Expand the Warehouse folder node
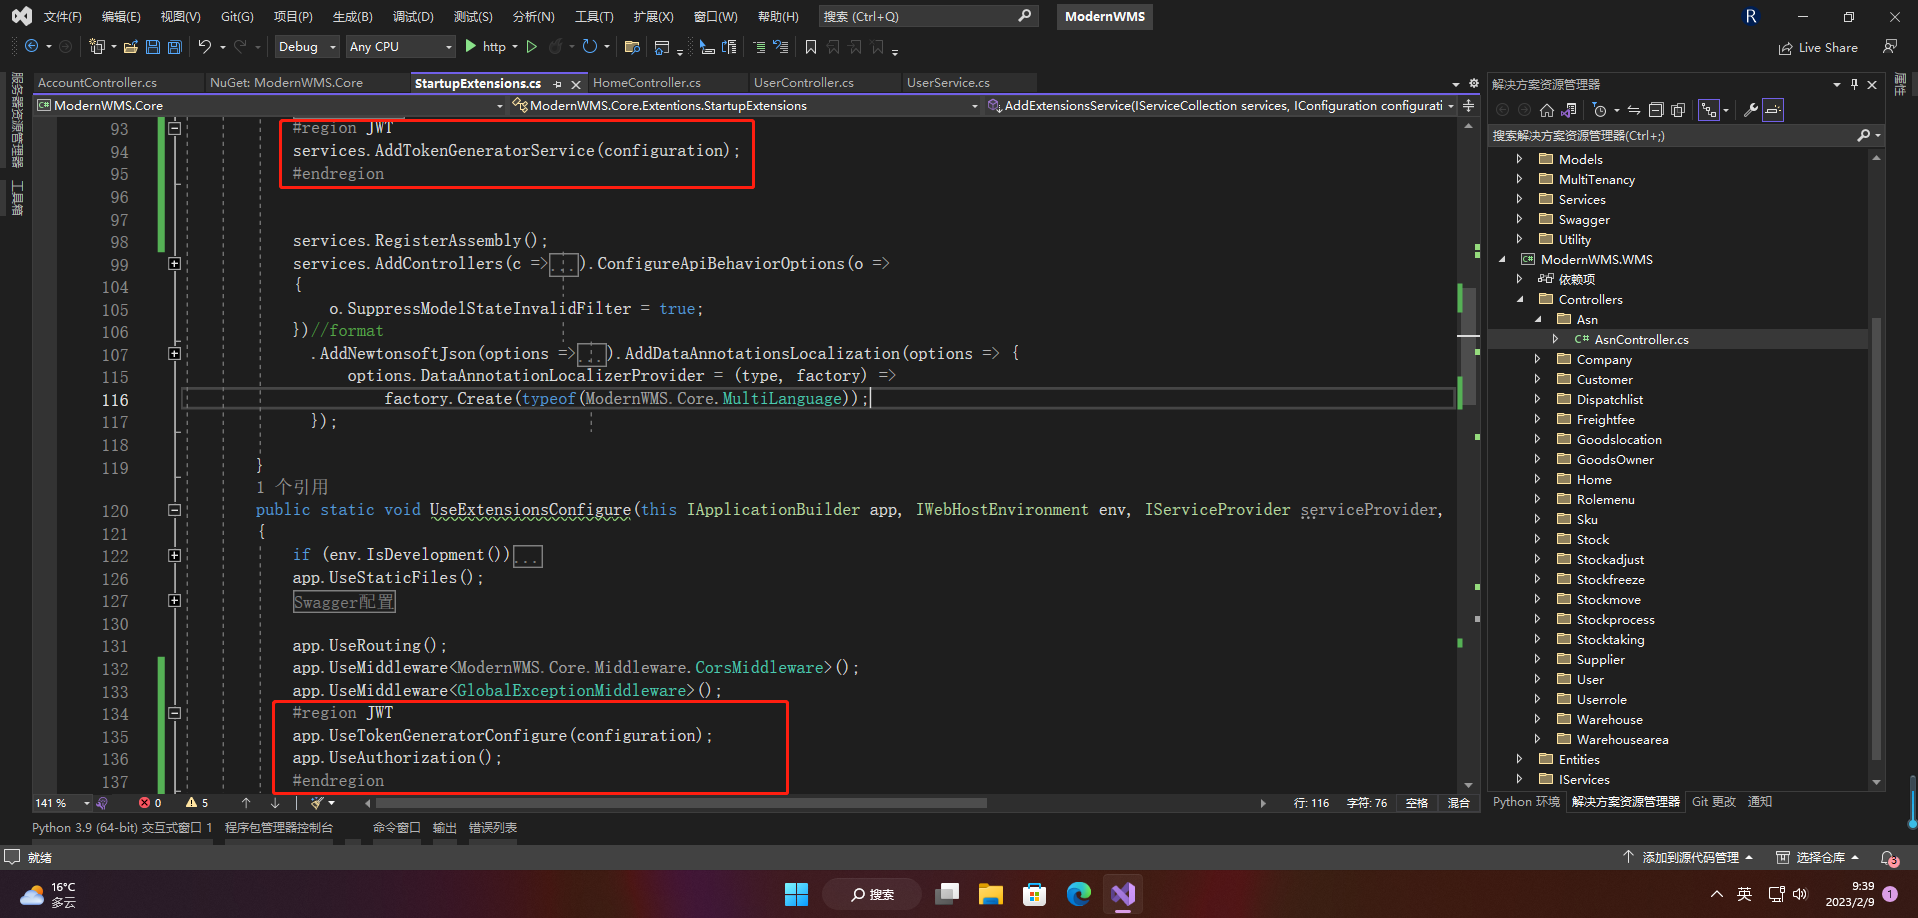Image resolution: width=1918 pixels, height=918 pixels. 1537,719
